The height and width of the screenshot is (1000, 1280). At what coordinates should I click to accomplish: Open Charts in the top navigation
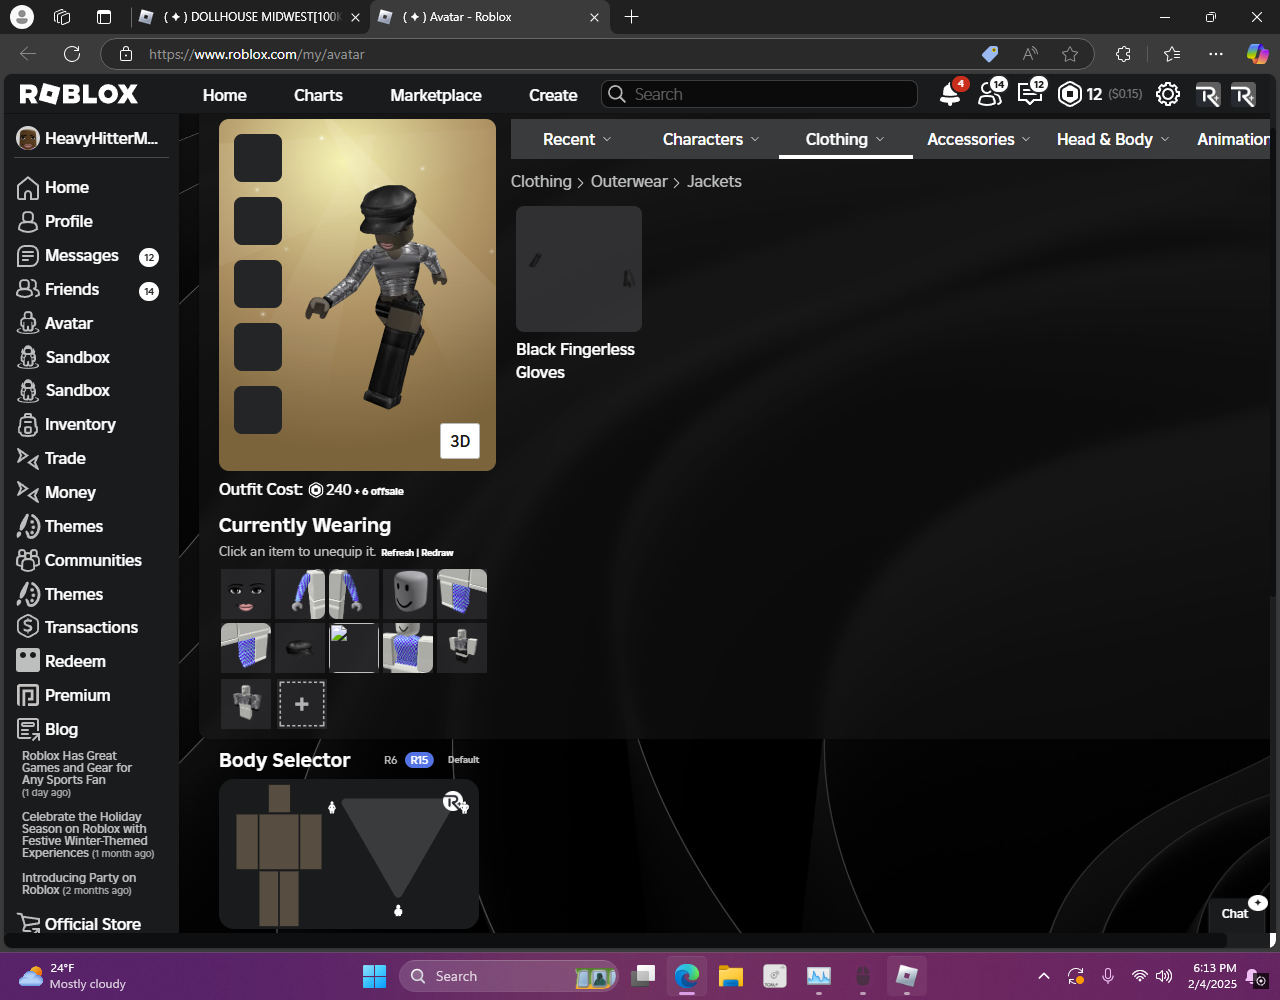pyautogui.click(x=318, y=95)
